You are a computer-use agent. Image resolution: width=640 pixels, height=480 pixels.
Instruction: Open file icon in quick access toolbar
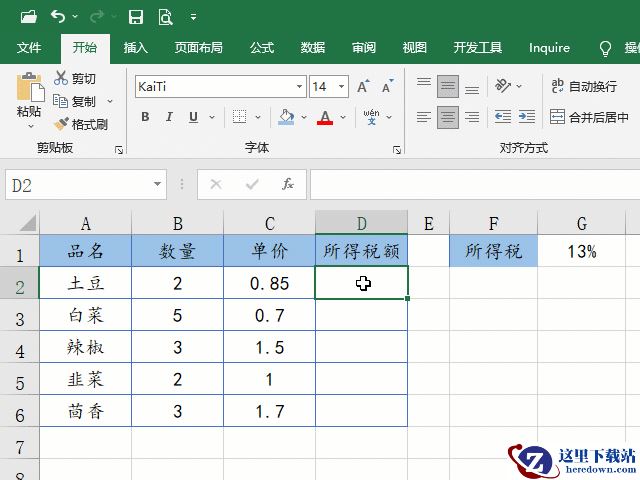click(29, 17)
